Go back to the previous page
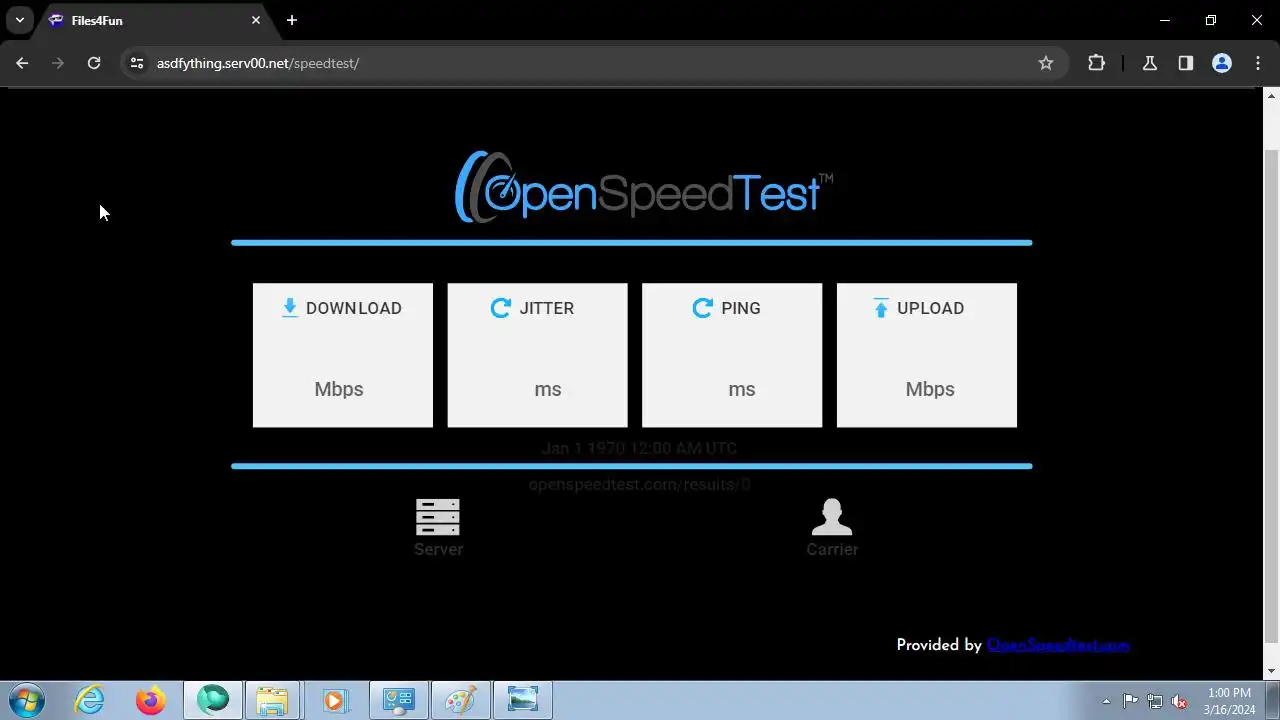The height and width of the screenshot is (720, 1280). [x=22, y=63]
